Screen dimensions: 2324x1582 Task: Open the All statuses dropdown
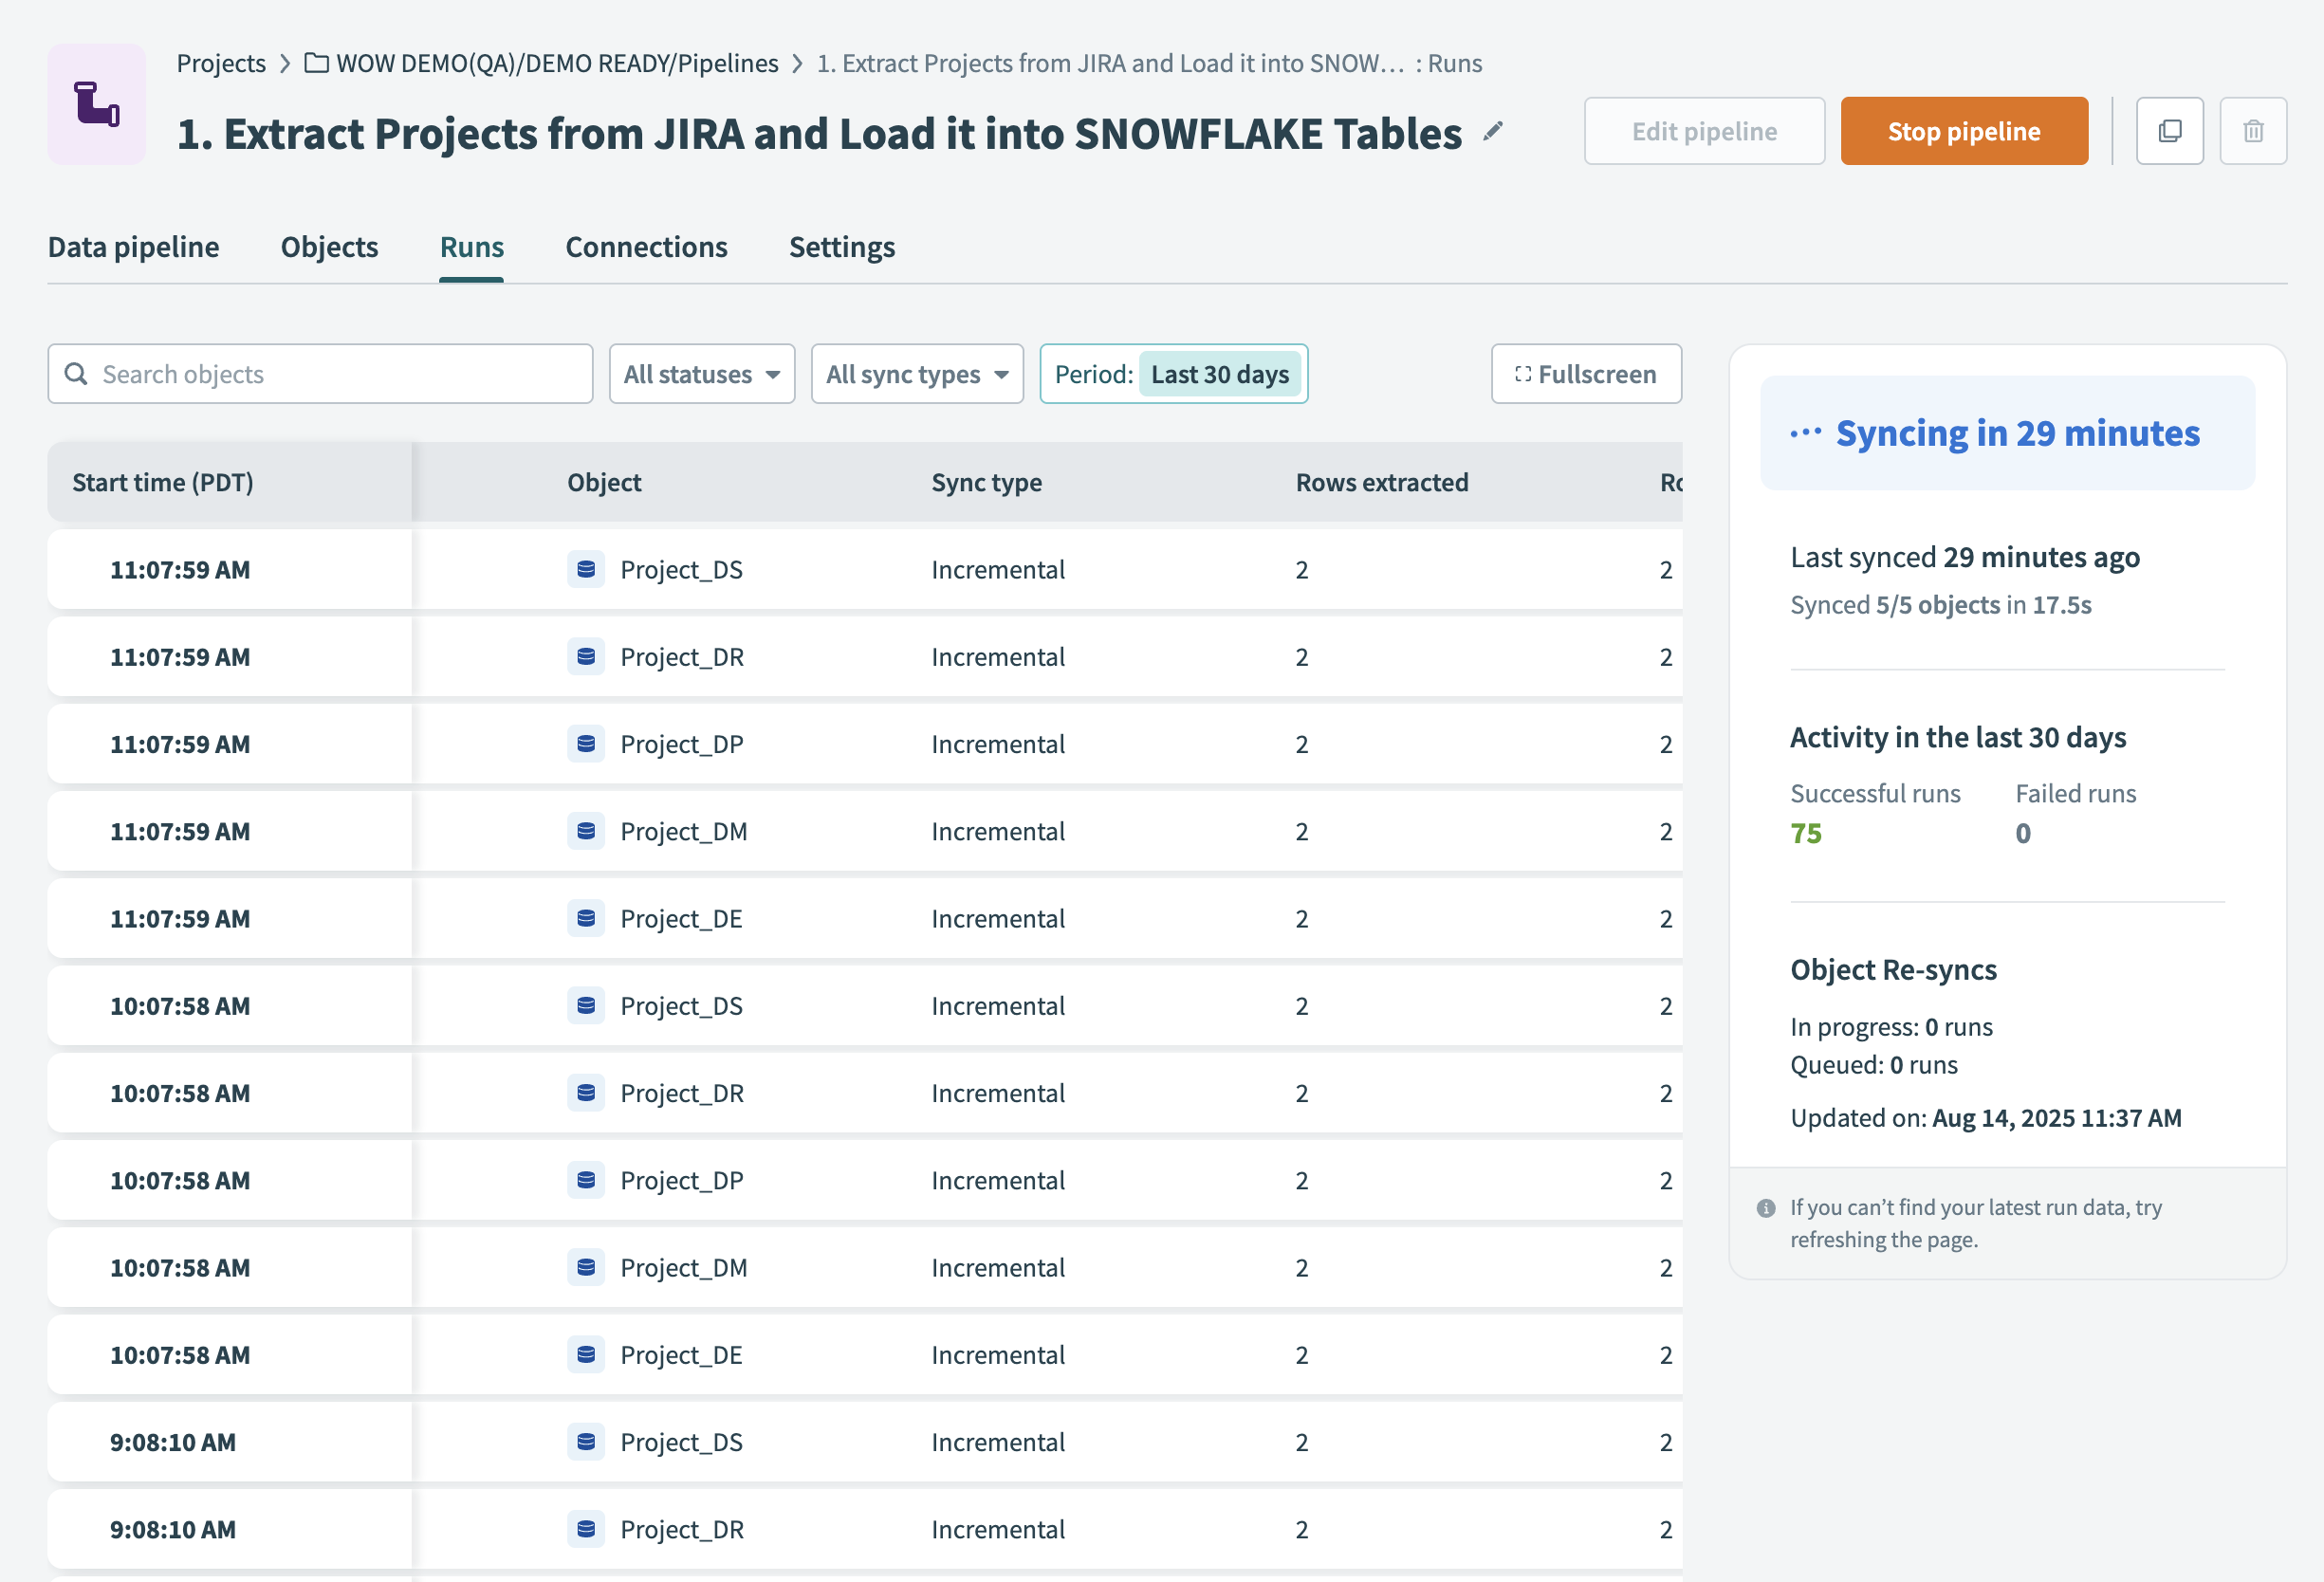pos(701,373)
